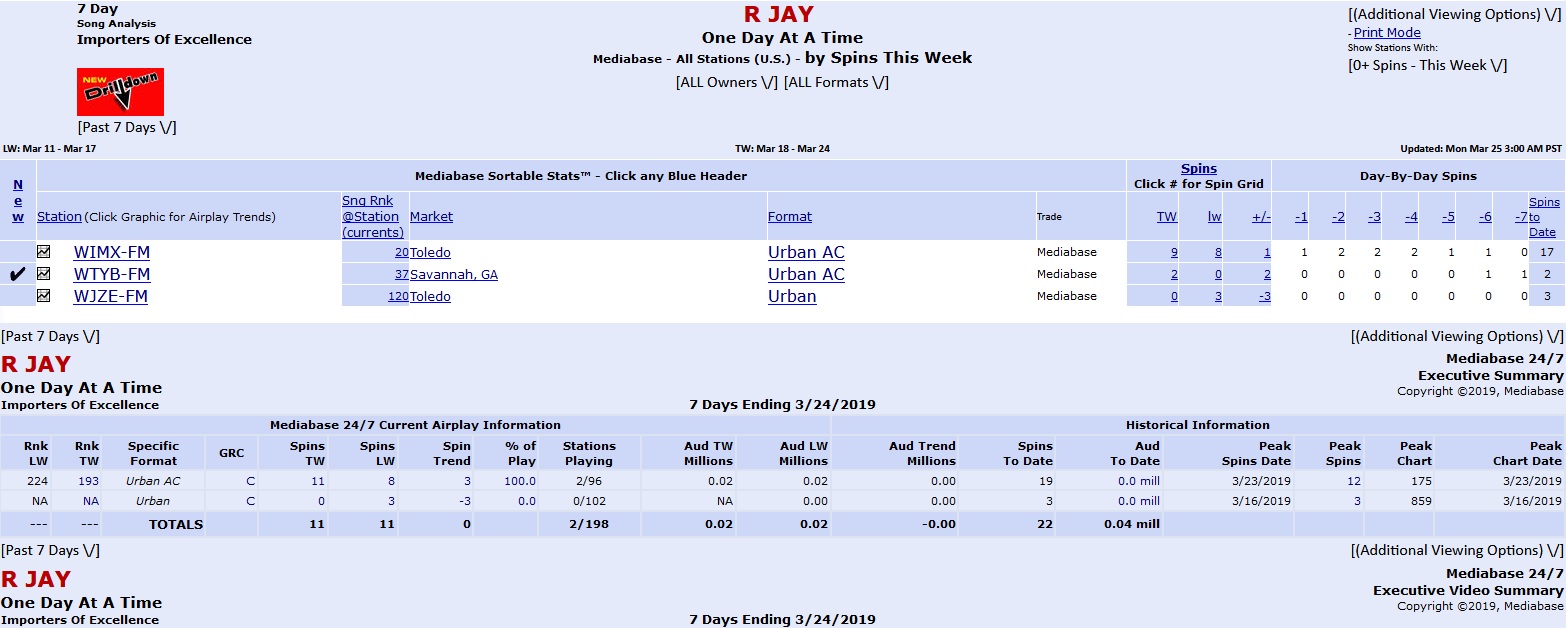Open the WJZE-FM station link
The width and height of the screenshot is (1566, 628).
110,296
